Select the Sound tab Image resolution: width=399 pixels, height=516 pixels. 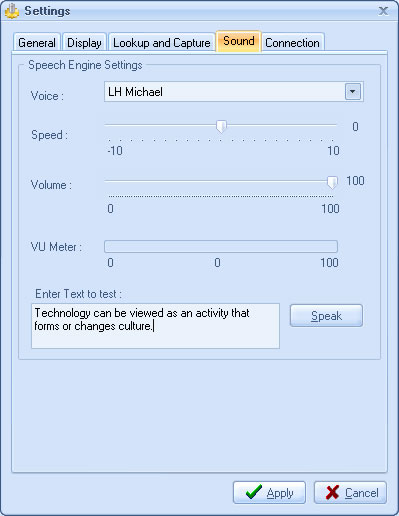pos(239,41)
